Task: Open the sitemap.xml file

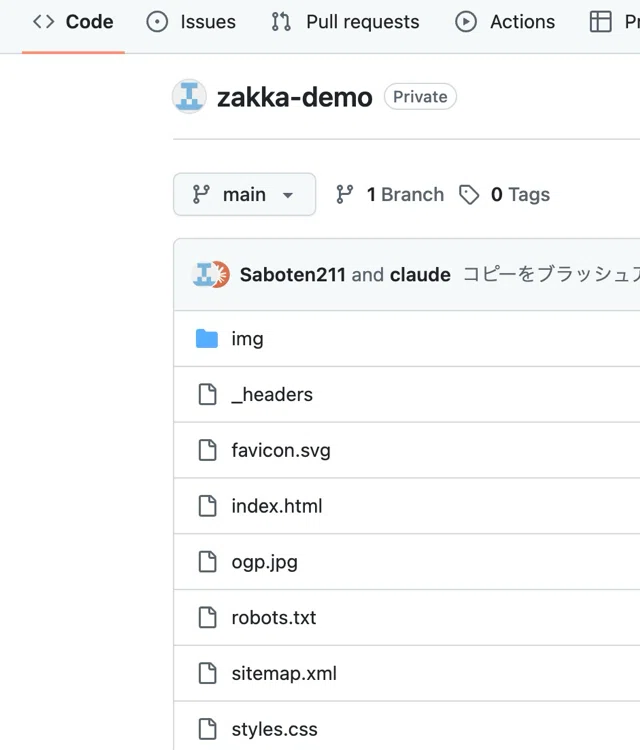Action: pos(284,673)
